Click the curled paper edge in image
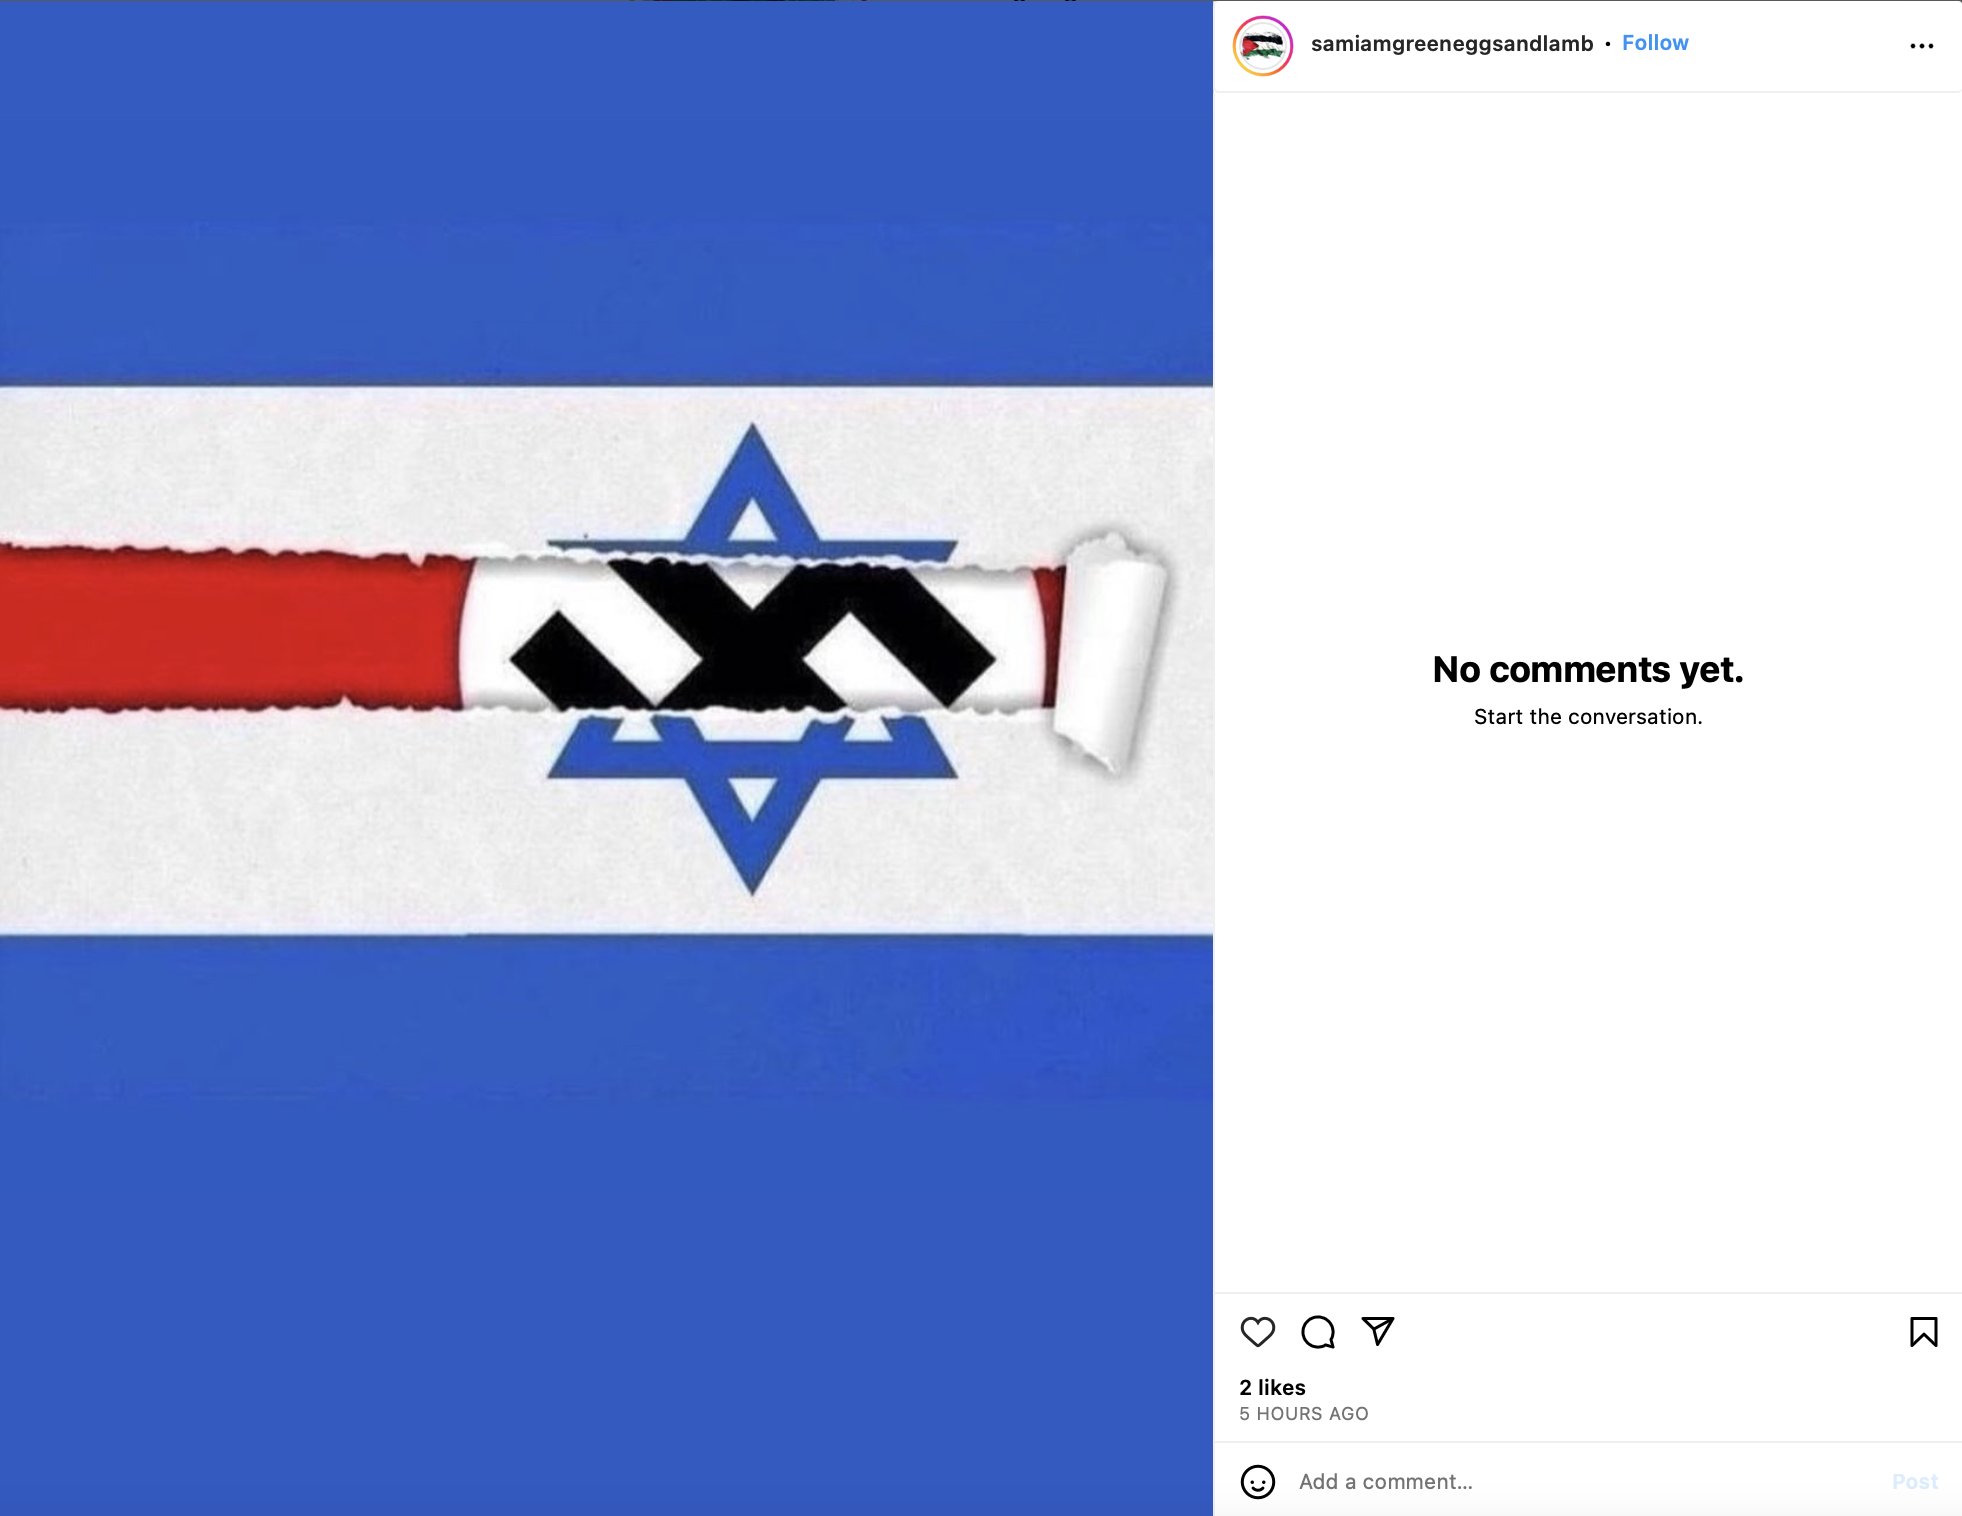 (x=1110, y=650)
